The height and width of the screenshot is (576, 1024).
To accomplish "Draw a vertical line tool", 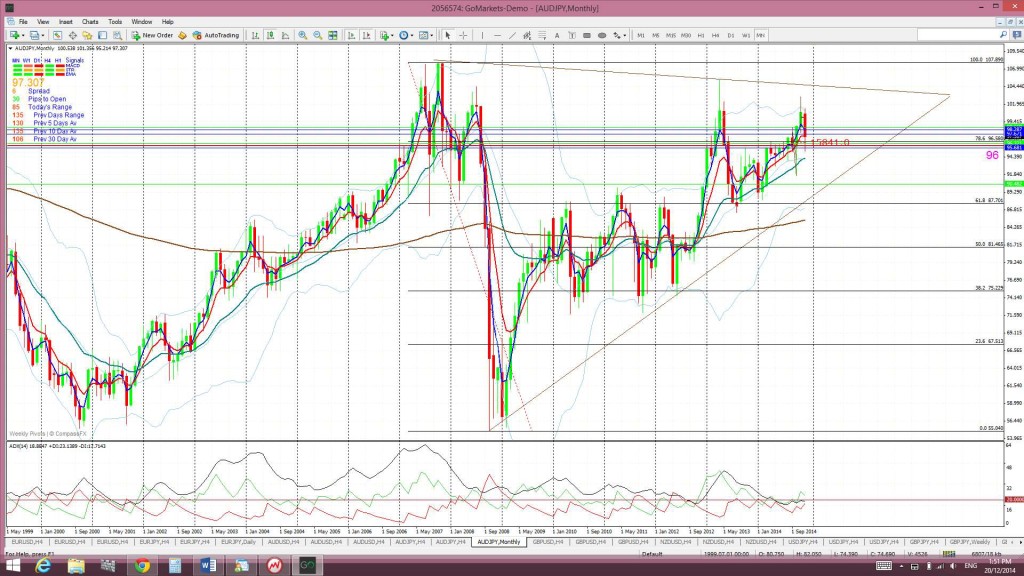I will tap(482, 35).
